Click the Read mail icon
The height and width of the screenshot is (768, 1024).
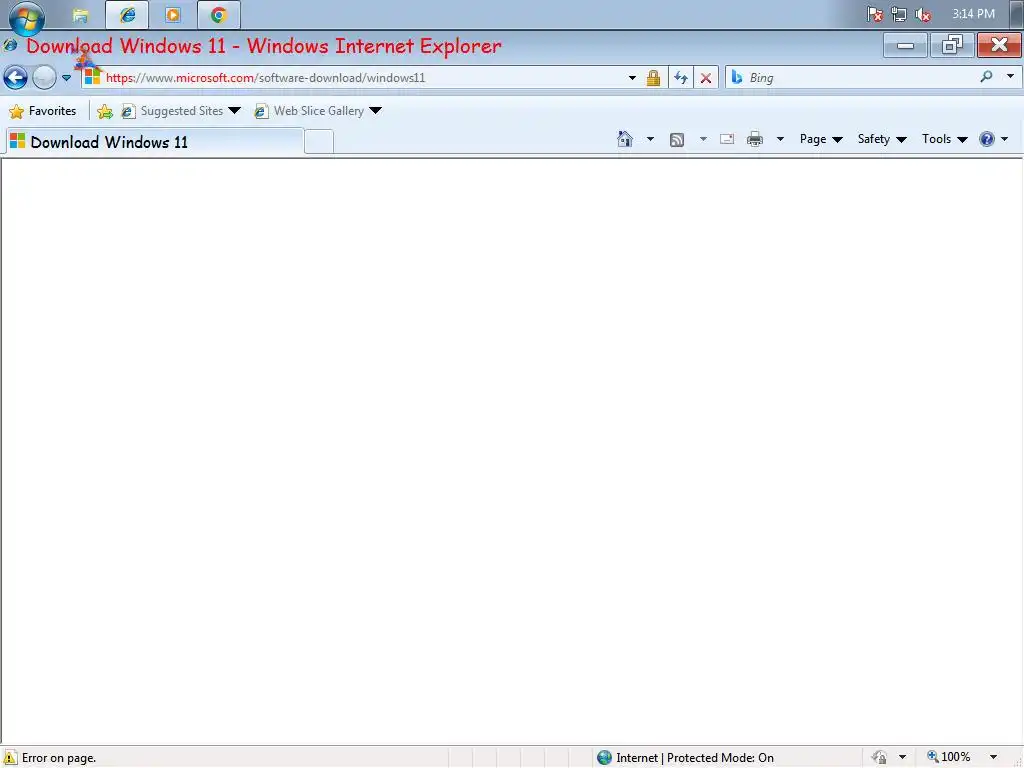click(727, 139)
